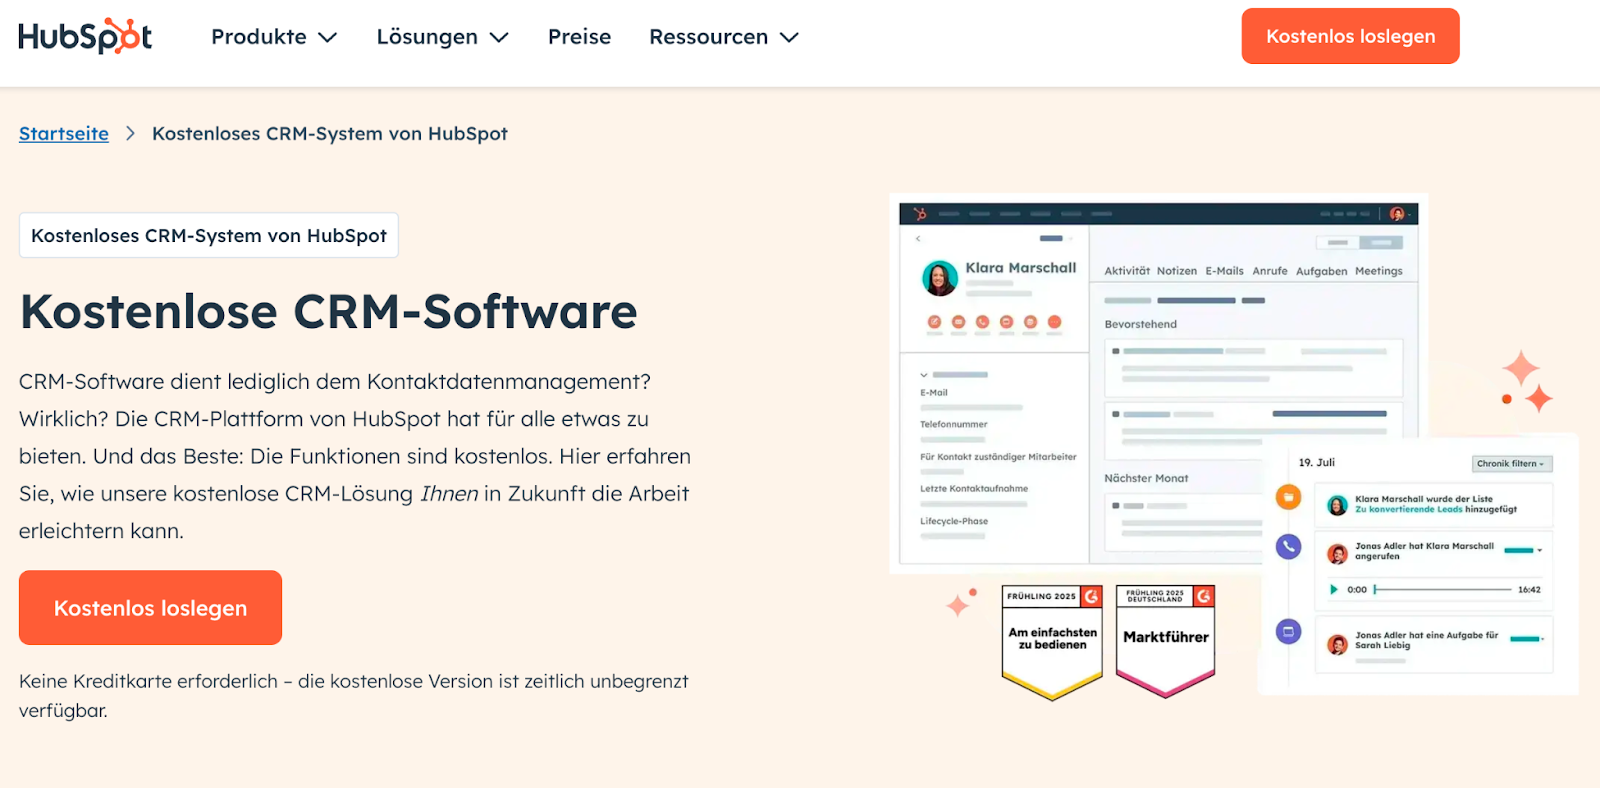This screenshot has height=788, width=1600.
Task: Click the HubSpot logo in the header
Action: click(x=85, y=37)
